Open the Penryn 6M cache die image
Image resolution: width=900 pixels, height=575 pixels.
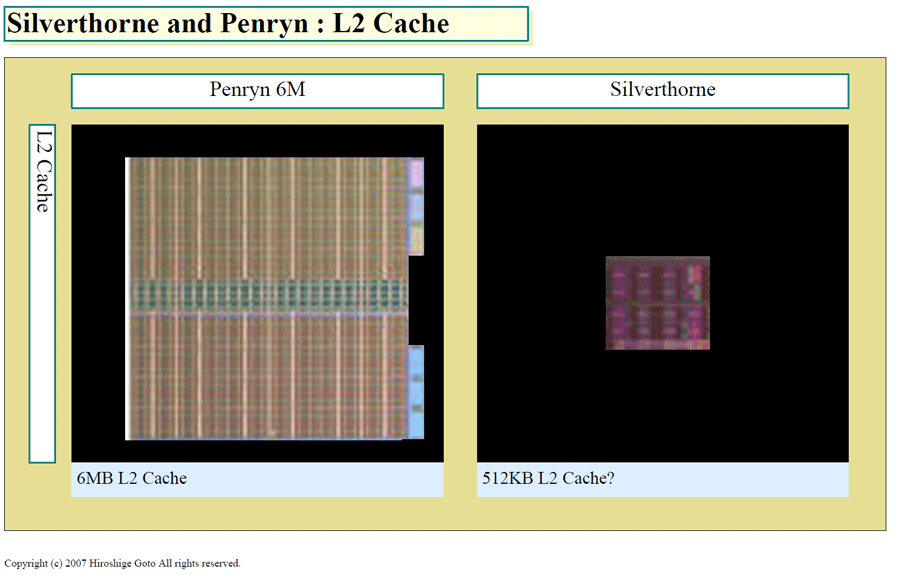[274, 298]
